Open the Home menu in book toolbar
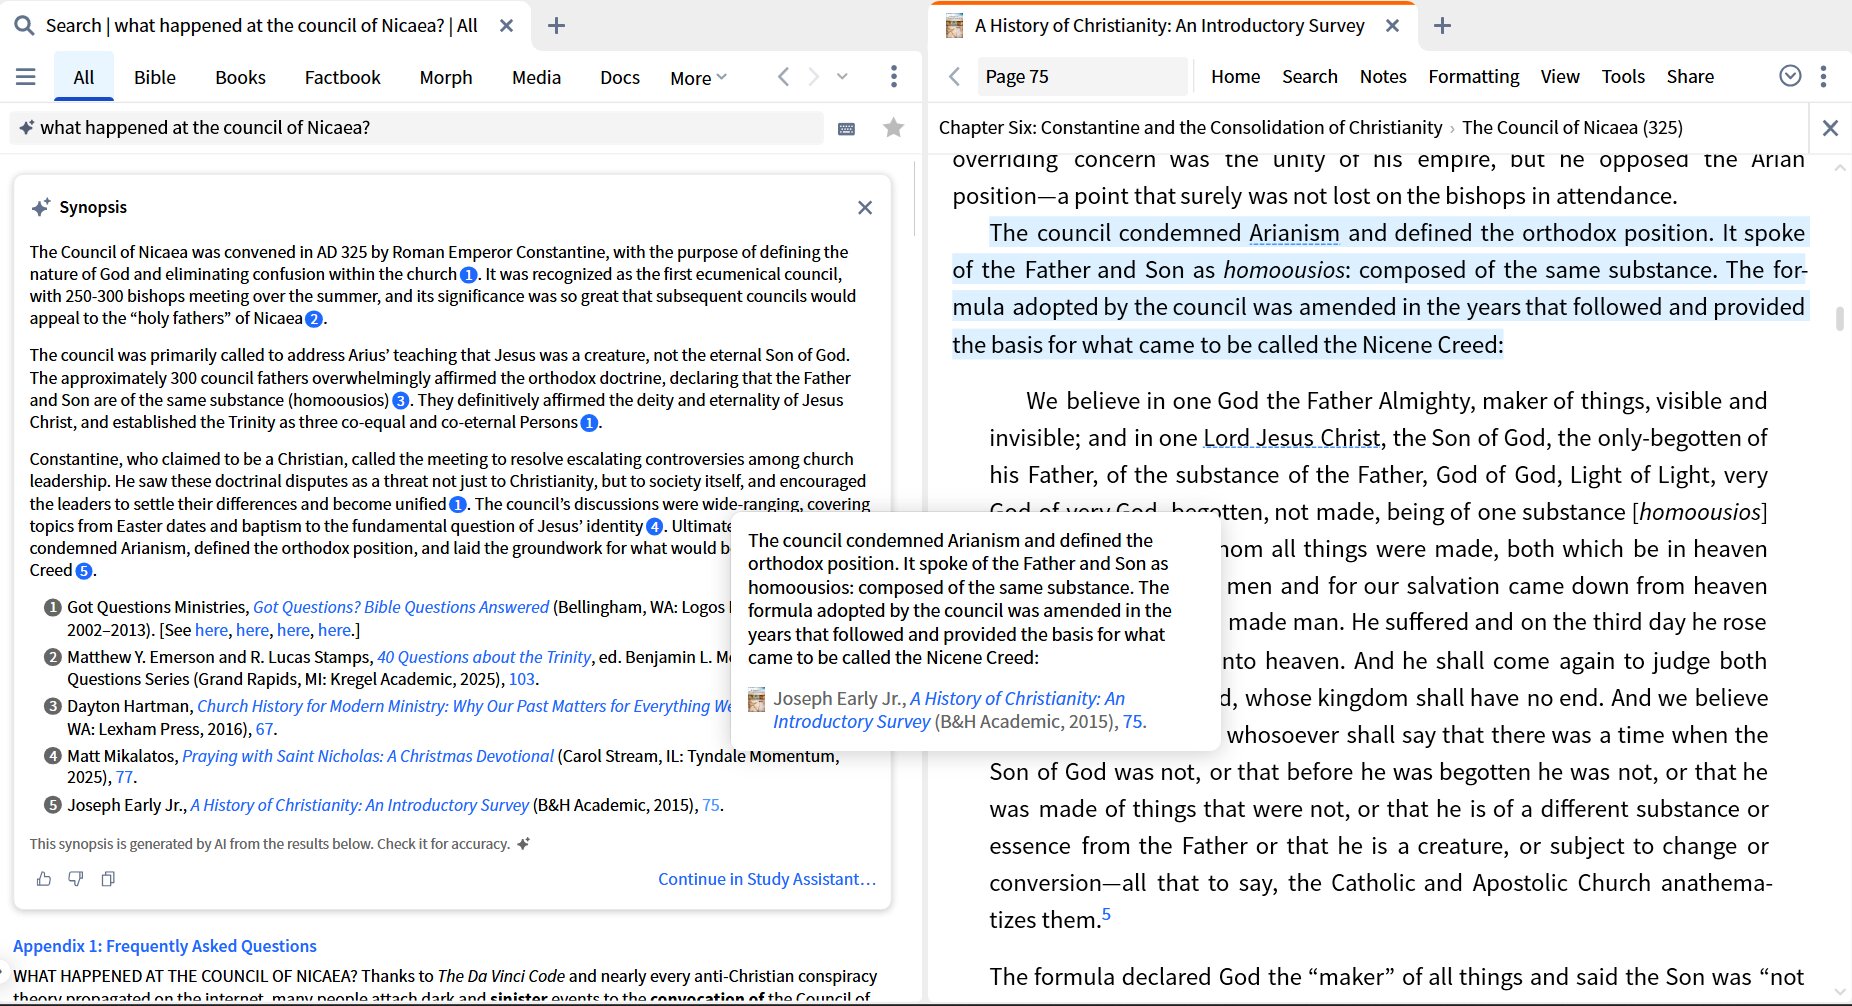This screenshot has height=1006, width=1852. [x=1235, y=77]
